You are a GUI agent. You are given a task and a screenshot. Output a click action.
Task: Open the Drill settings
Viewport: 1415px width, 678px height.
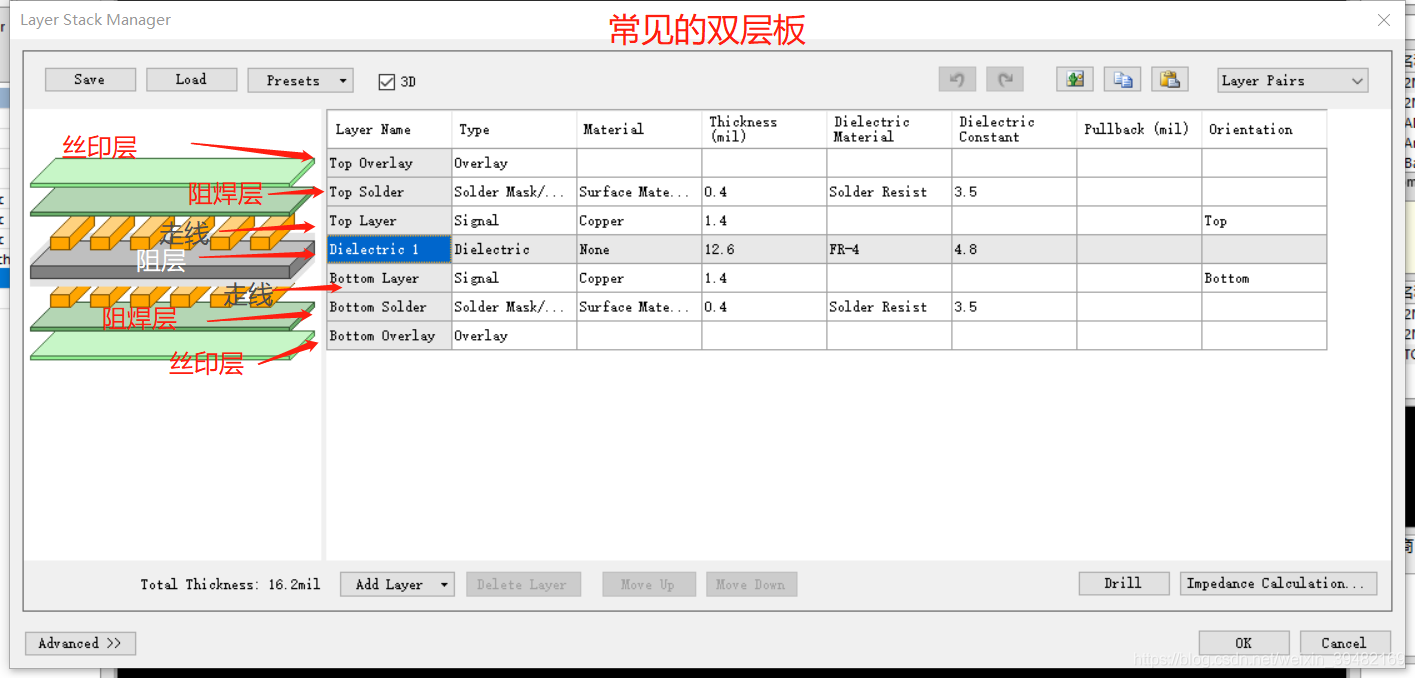pyautogui.click(x=1123, y=582)
